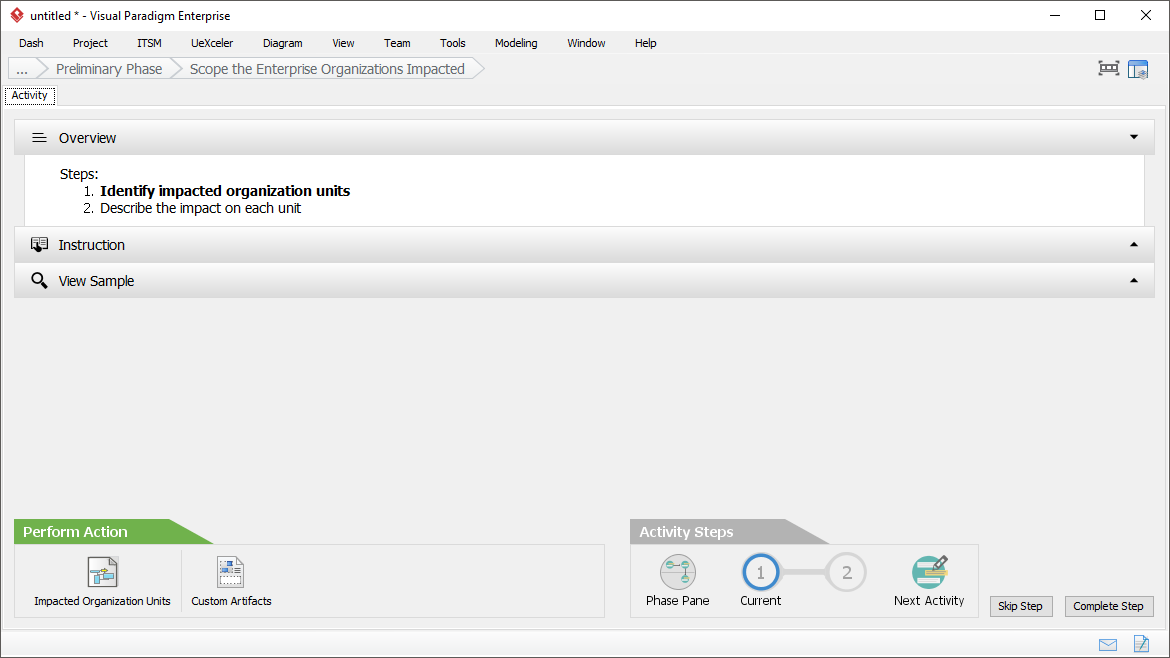Collapse the Overview section arrow
This screenshot has height=658, width=1170.
click(1133, 137)
